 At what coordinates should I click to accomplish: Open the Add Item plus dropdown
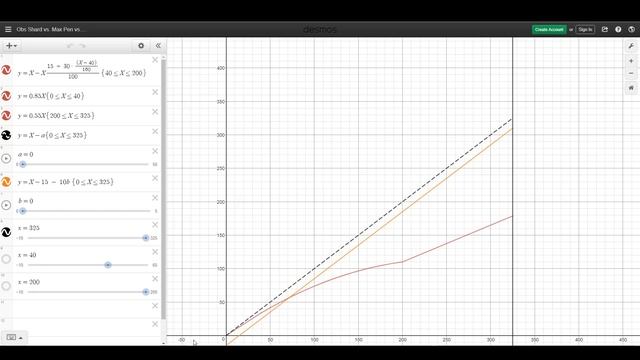[11, 46]
